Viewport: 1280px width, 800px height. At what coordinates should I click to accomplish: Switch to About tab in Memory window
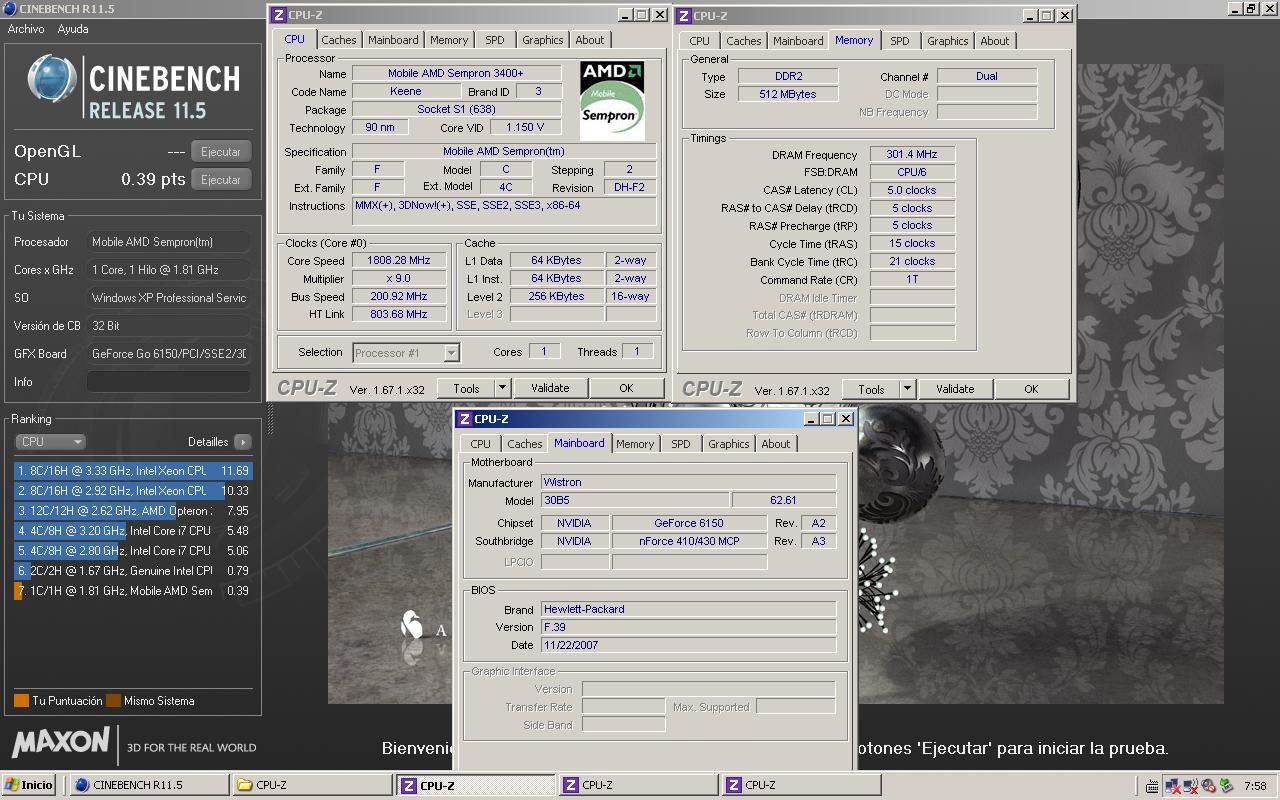[x=994, y=41]
